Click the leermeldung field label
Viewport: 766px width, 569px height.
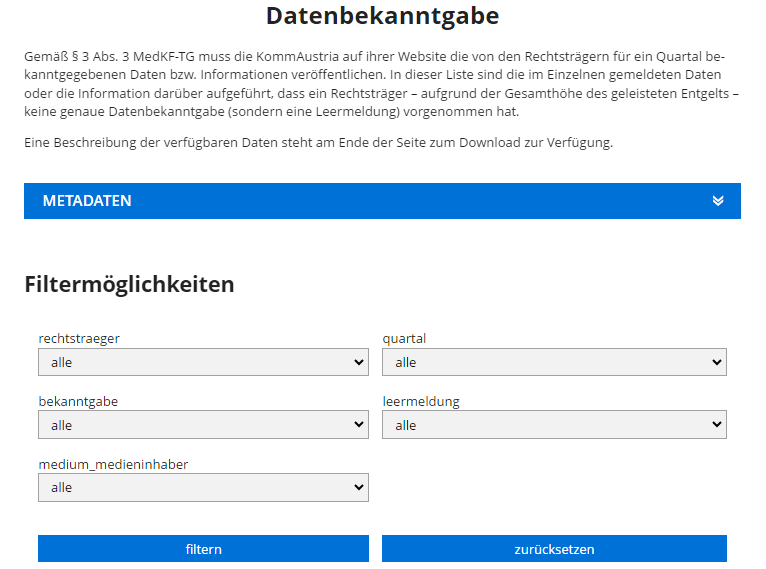tap(421, 401)
